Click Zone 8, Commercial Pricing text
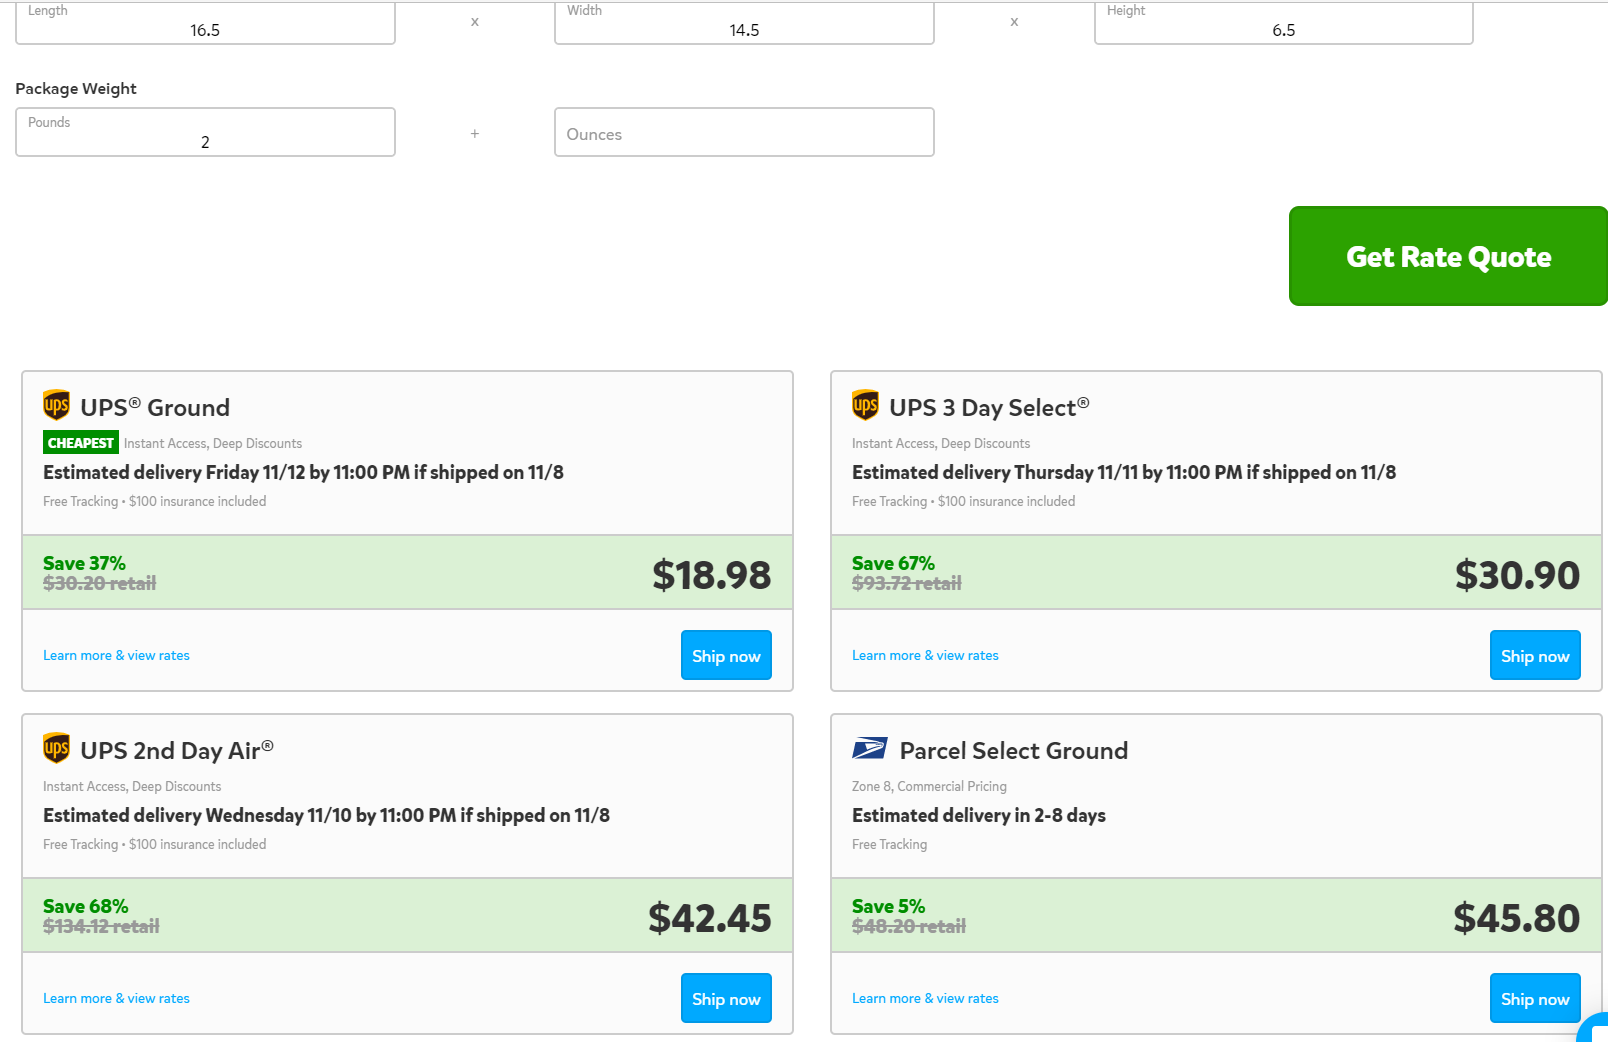The width and height of the screenshot is (1608, 1042). pyautogui.click(x=929, y=786)
